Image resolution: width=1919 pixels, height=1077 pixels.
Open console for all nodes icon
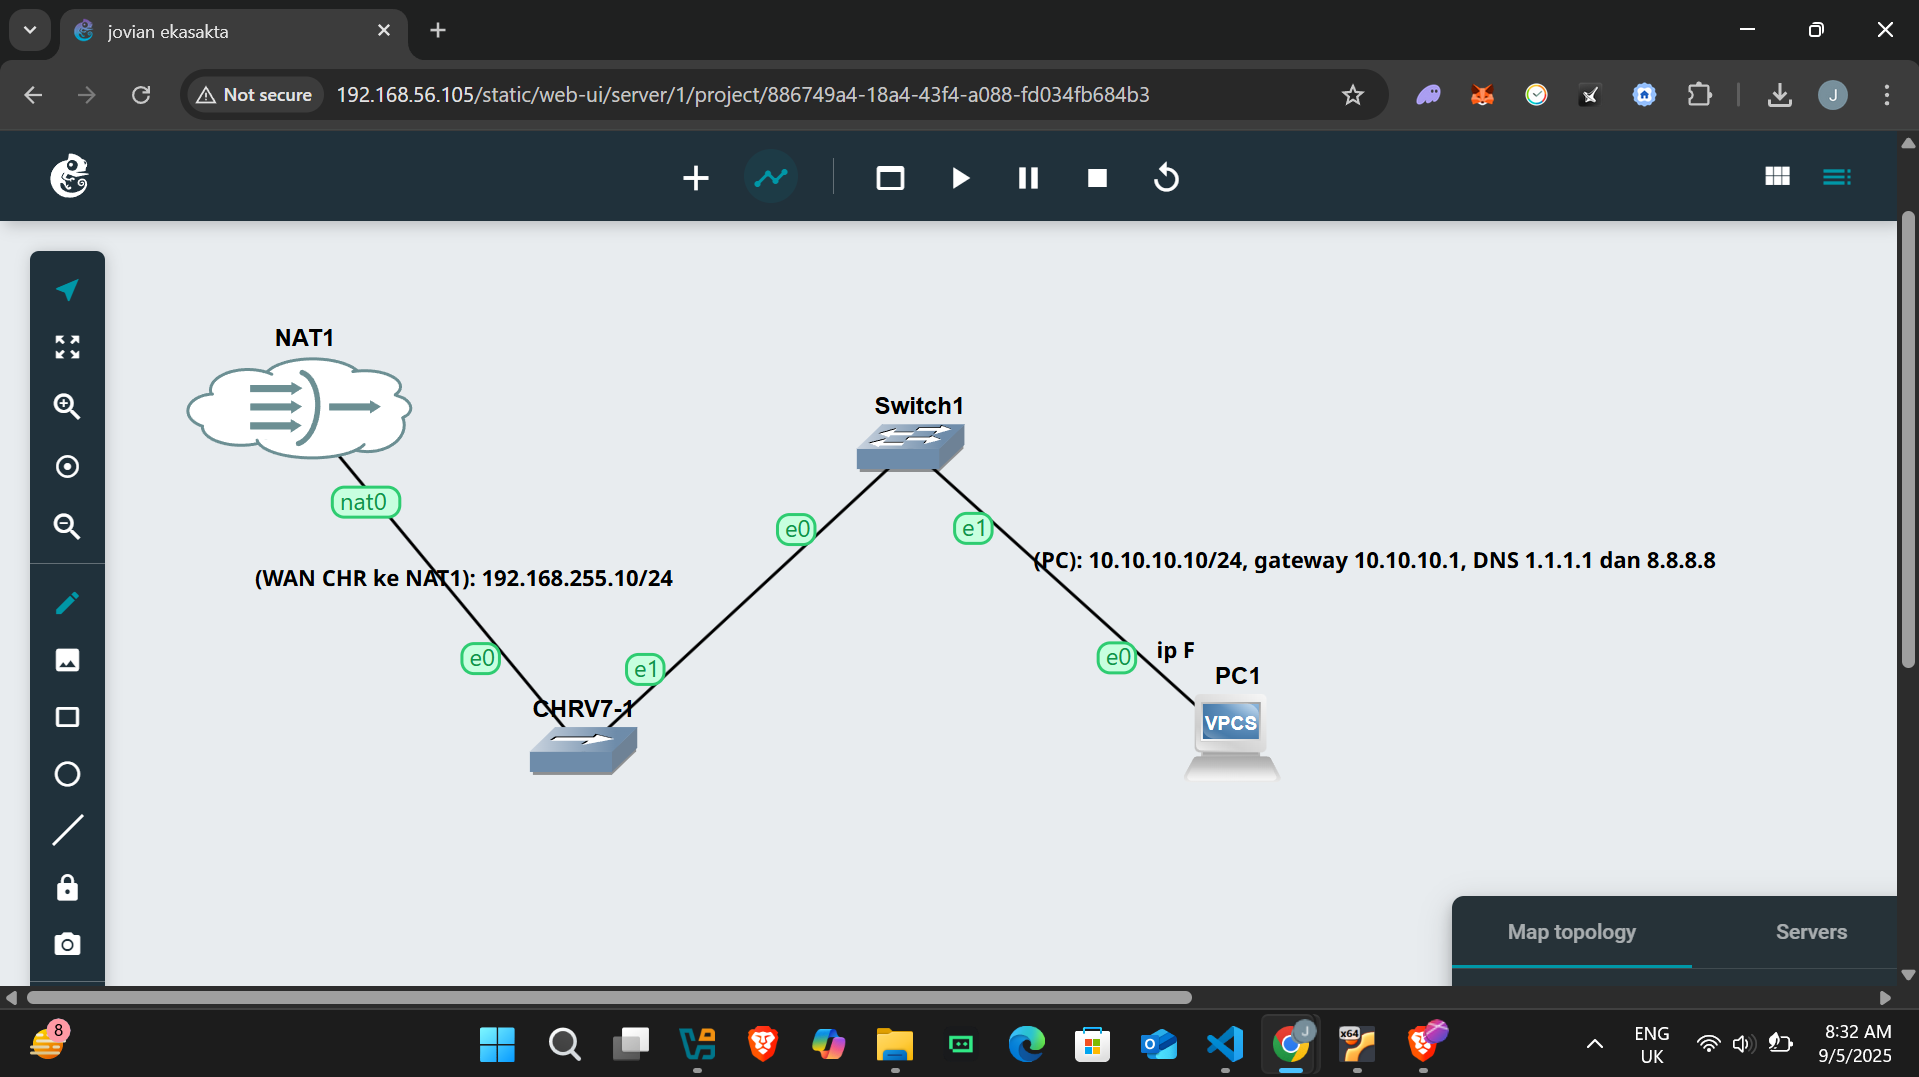(x=890, y=178)
